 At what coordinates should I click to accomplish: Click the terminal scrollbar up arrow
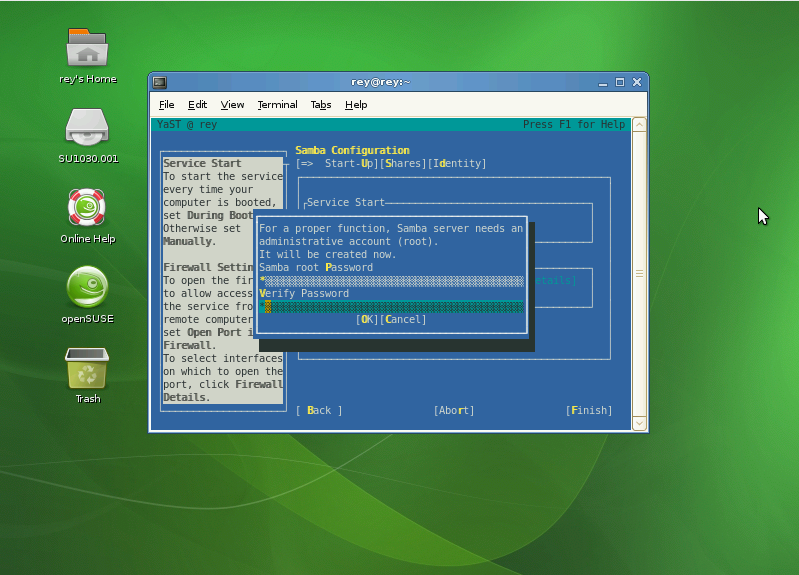(x=639, y=125)
